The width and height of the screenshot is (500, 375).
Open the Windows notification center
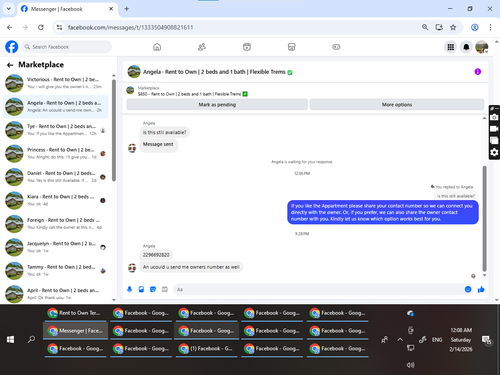(x=487, y=340)
